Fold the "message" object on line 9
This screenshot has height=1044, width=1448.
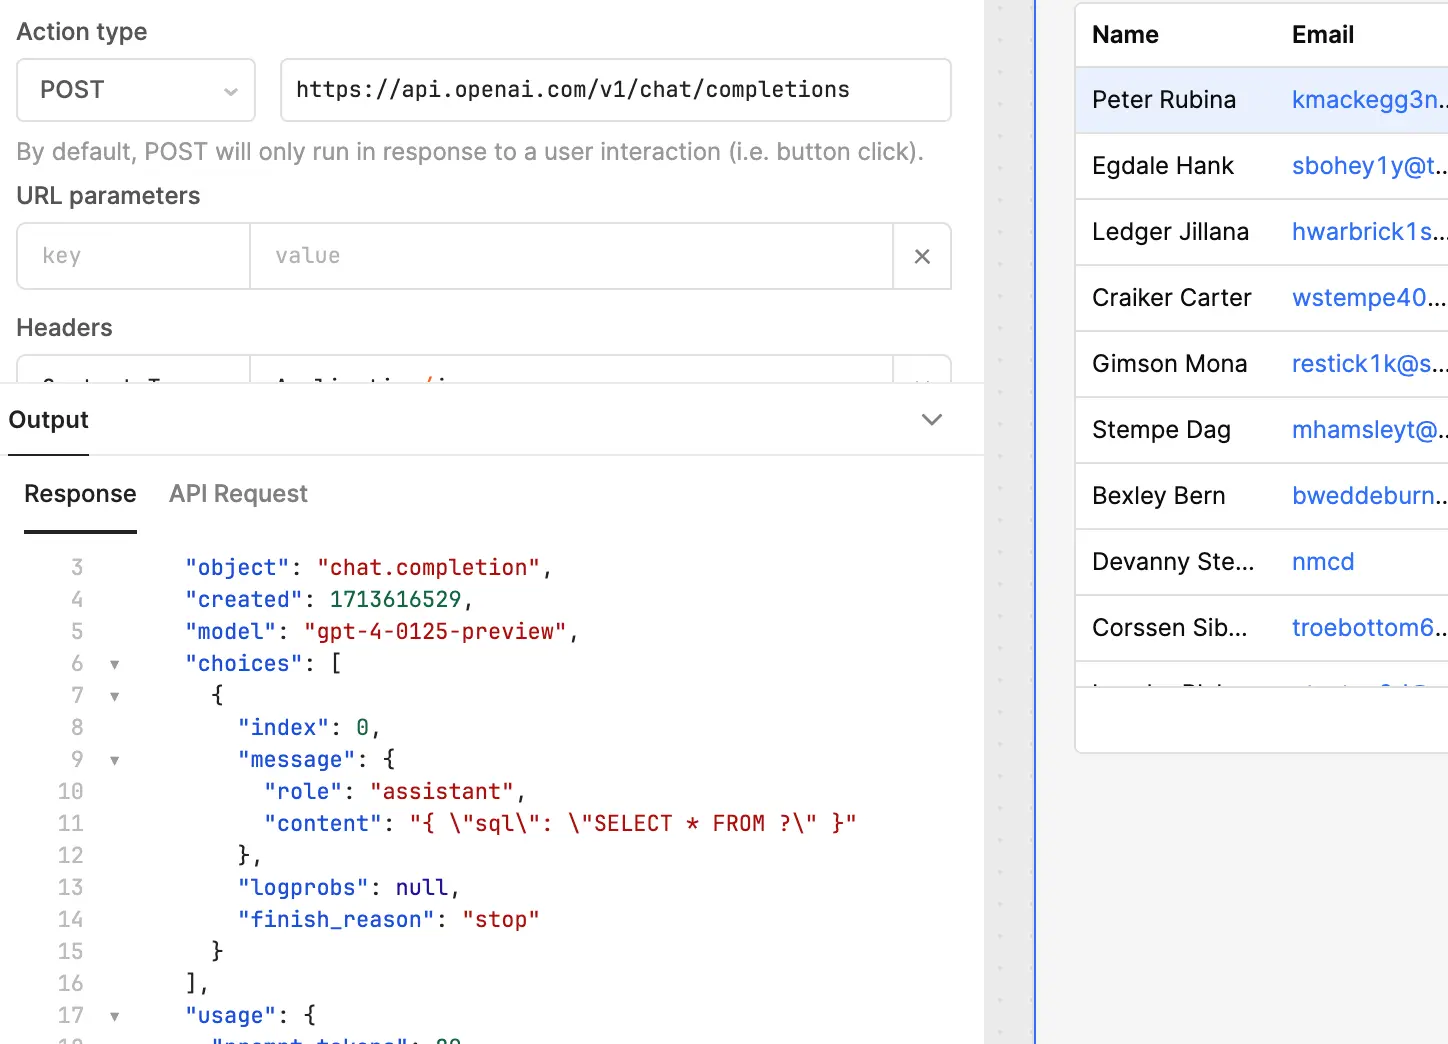[115, 760]
